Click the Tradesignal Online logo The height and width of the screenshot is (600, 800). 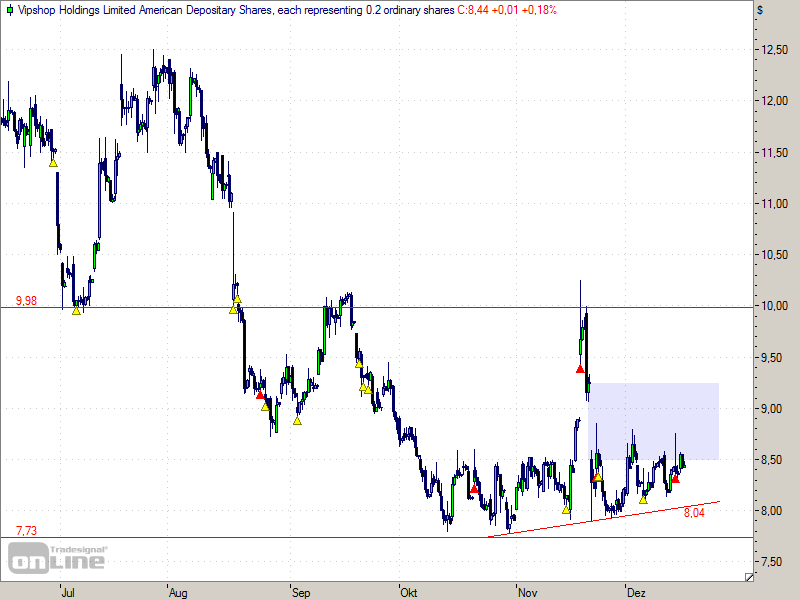click(x=57, y=558)
